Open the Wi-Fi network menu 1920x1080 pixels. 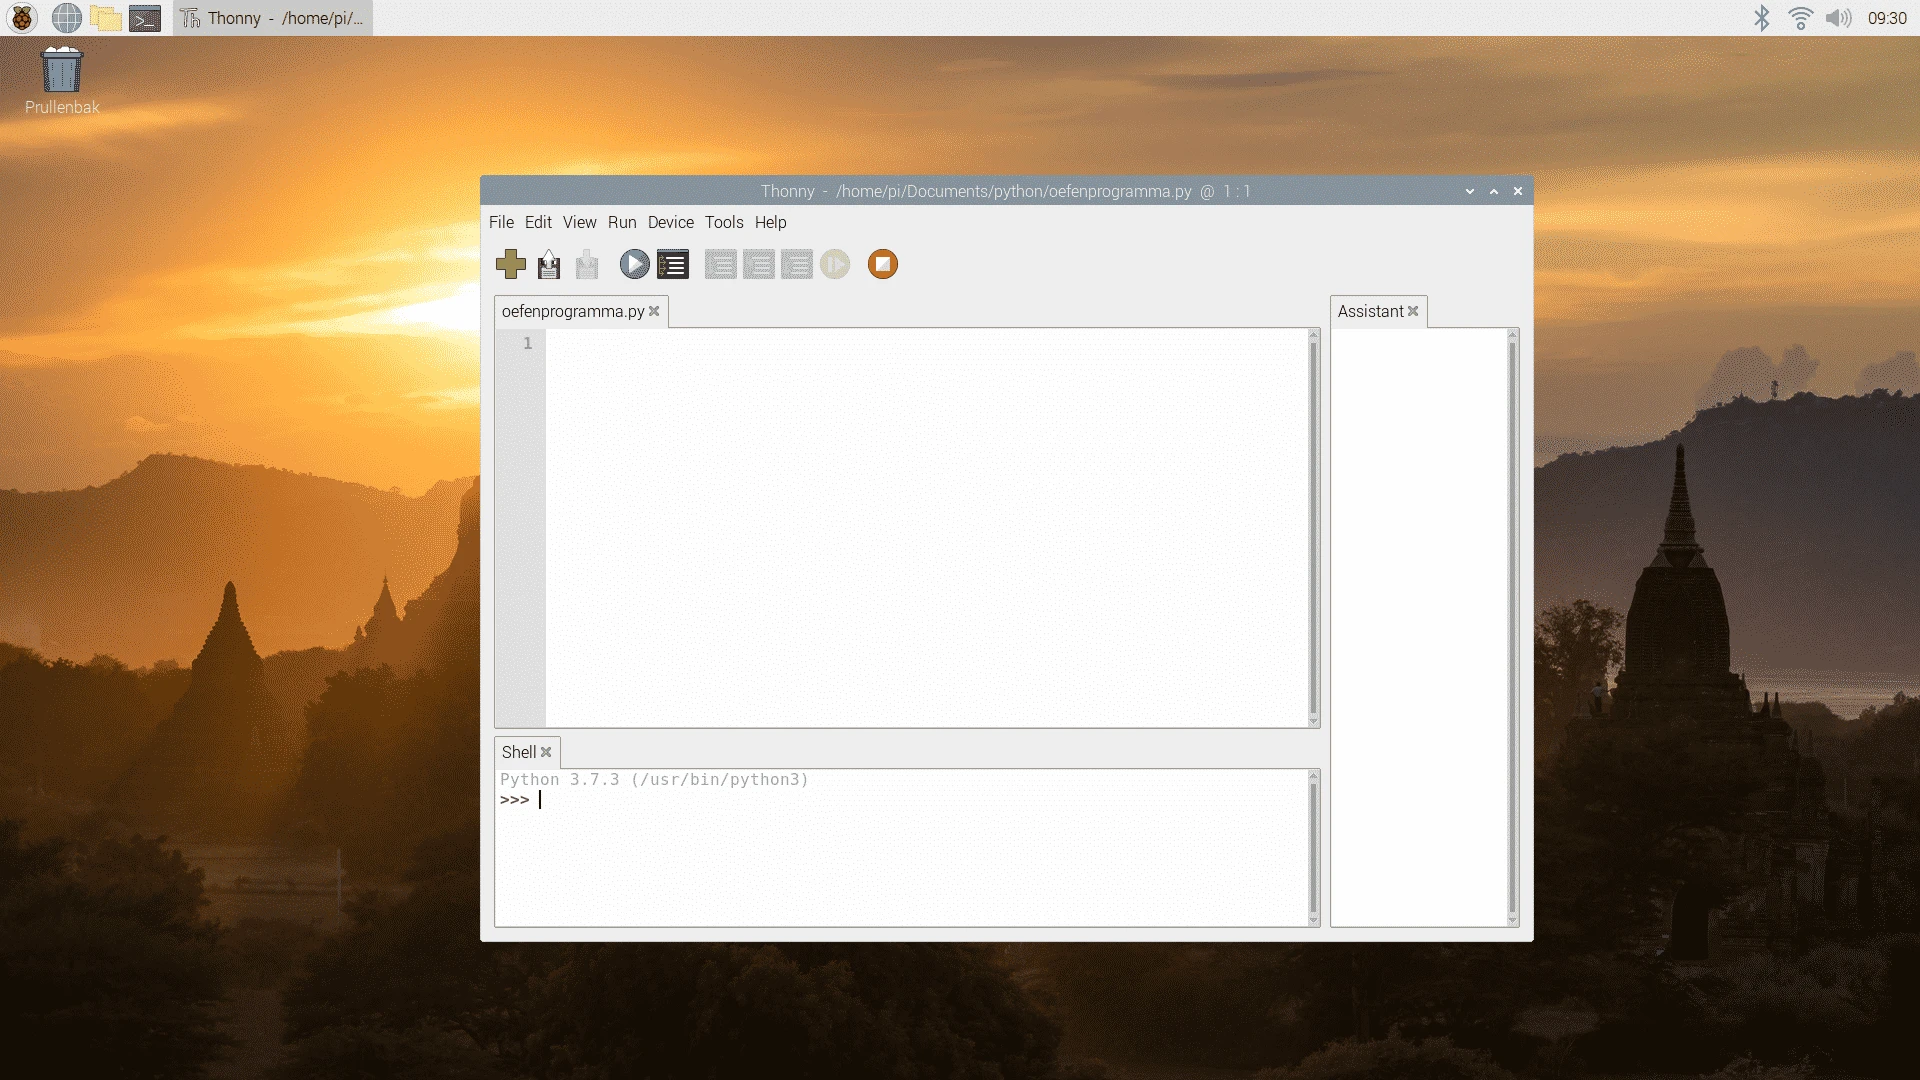1800,18
